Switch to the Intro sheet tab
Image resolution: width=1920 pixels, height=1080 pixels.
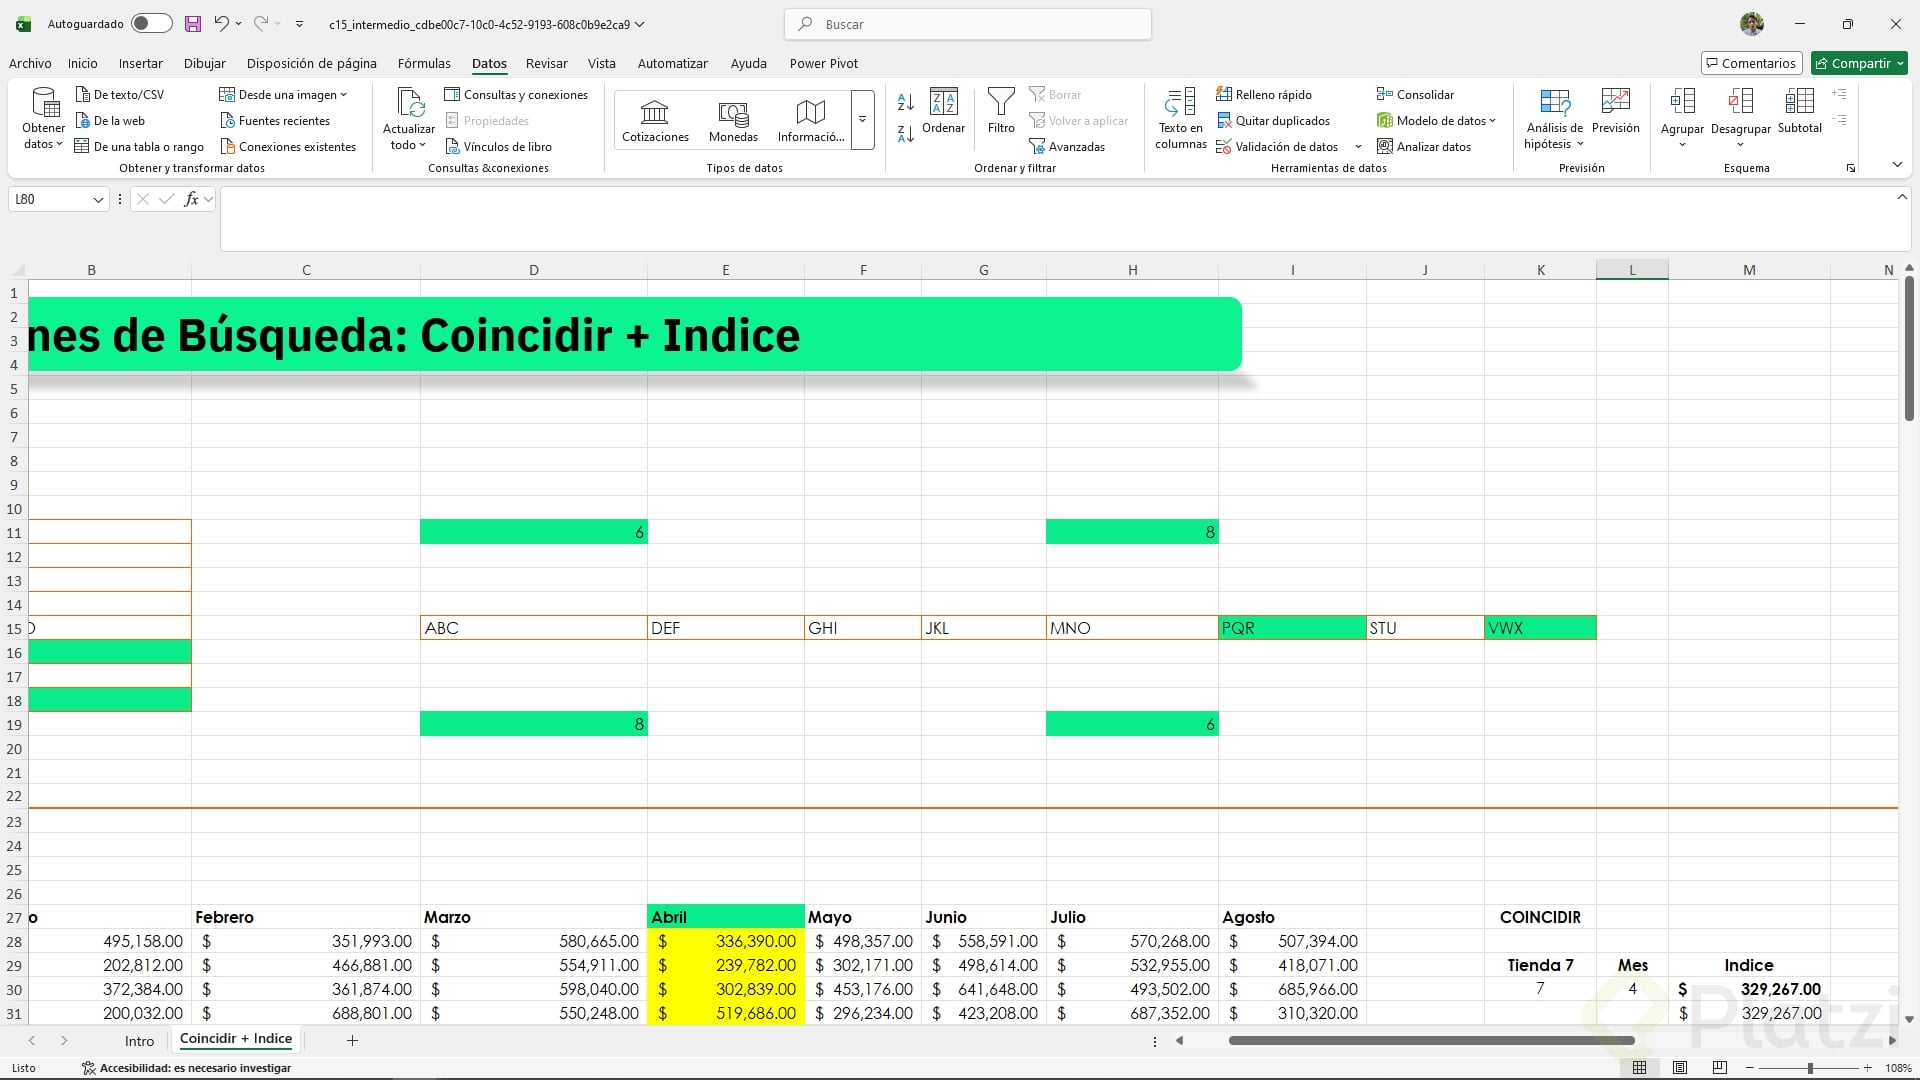139,1041
